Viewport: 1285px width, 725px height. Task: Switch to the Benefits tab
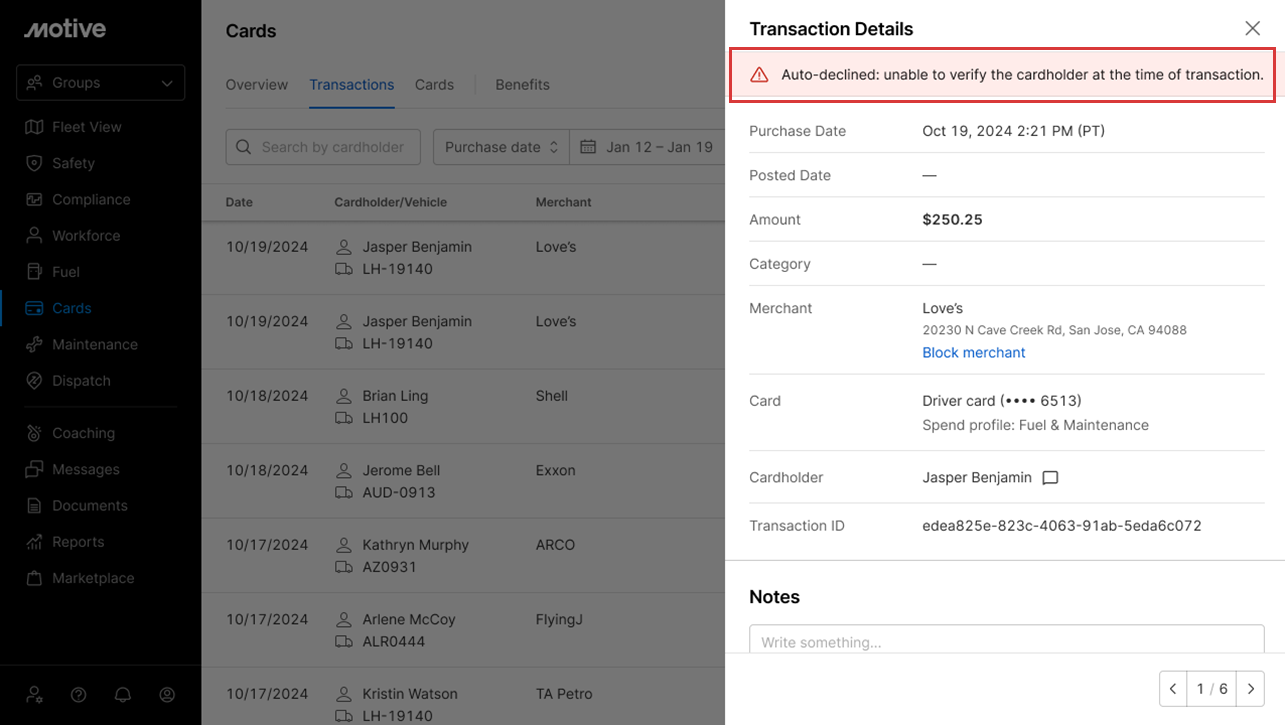(x=522, y=85)
